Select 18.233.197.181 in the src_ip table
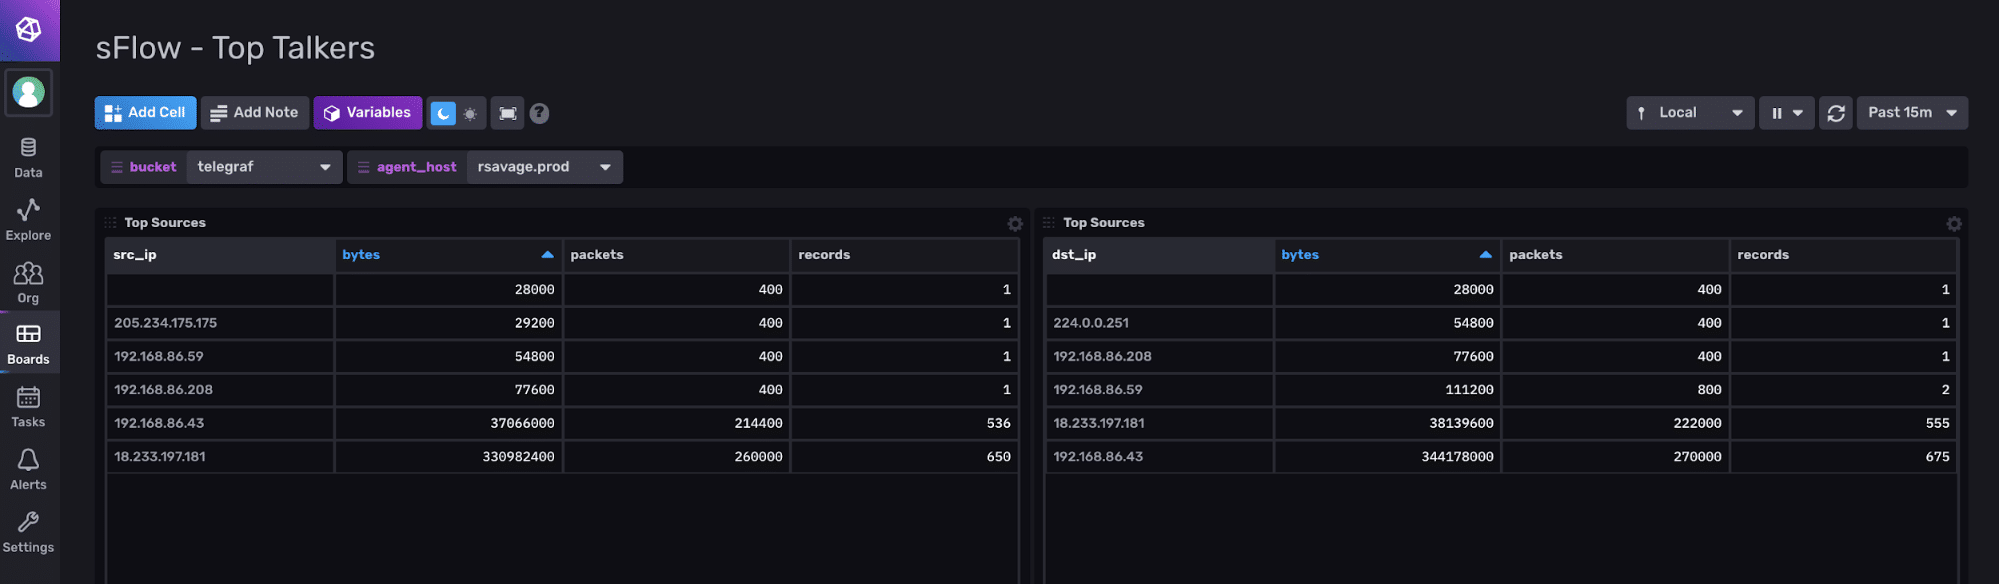This screenshot has height=584, width=1999. (x=160, y=457)
